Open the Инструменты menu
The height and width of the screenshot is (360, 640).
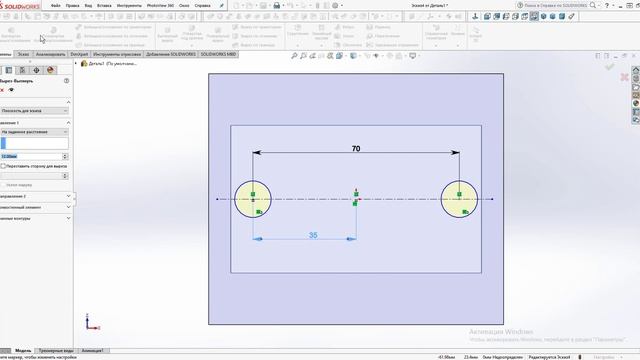[x=129, y=6]
